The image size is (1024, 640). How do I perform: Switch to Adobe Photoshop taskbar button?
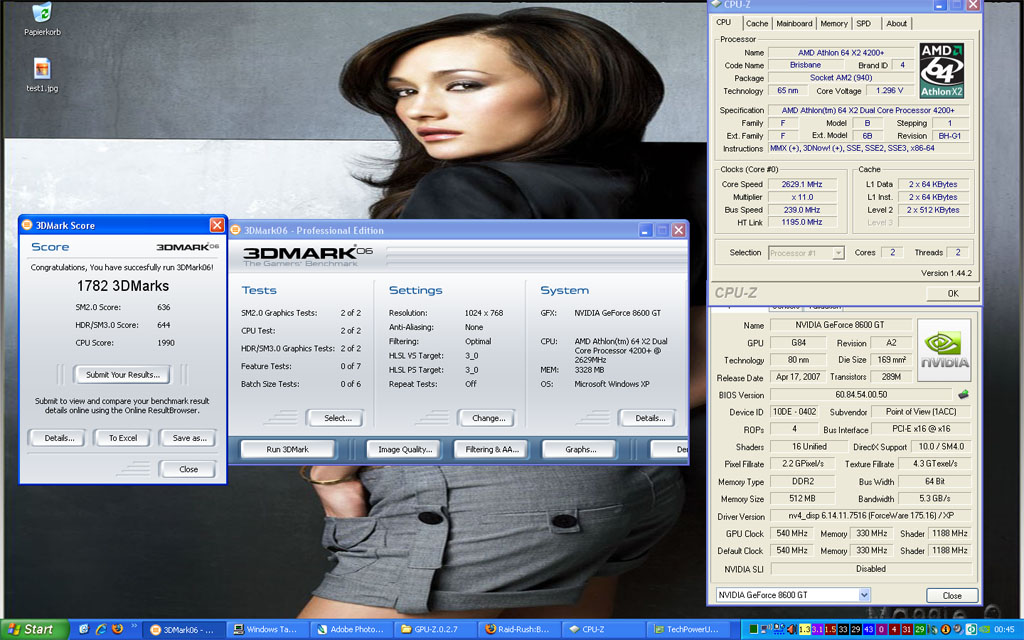pos(351,630)
